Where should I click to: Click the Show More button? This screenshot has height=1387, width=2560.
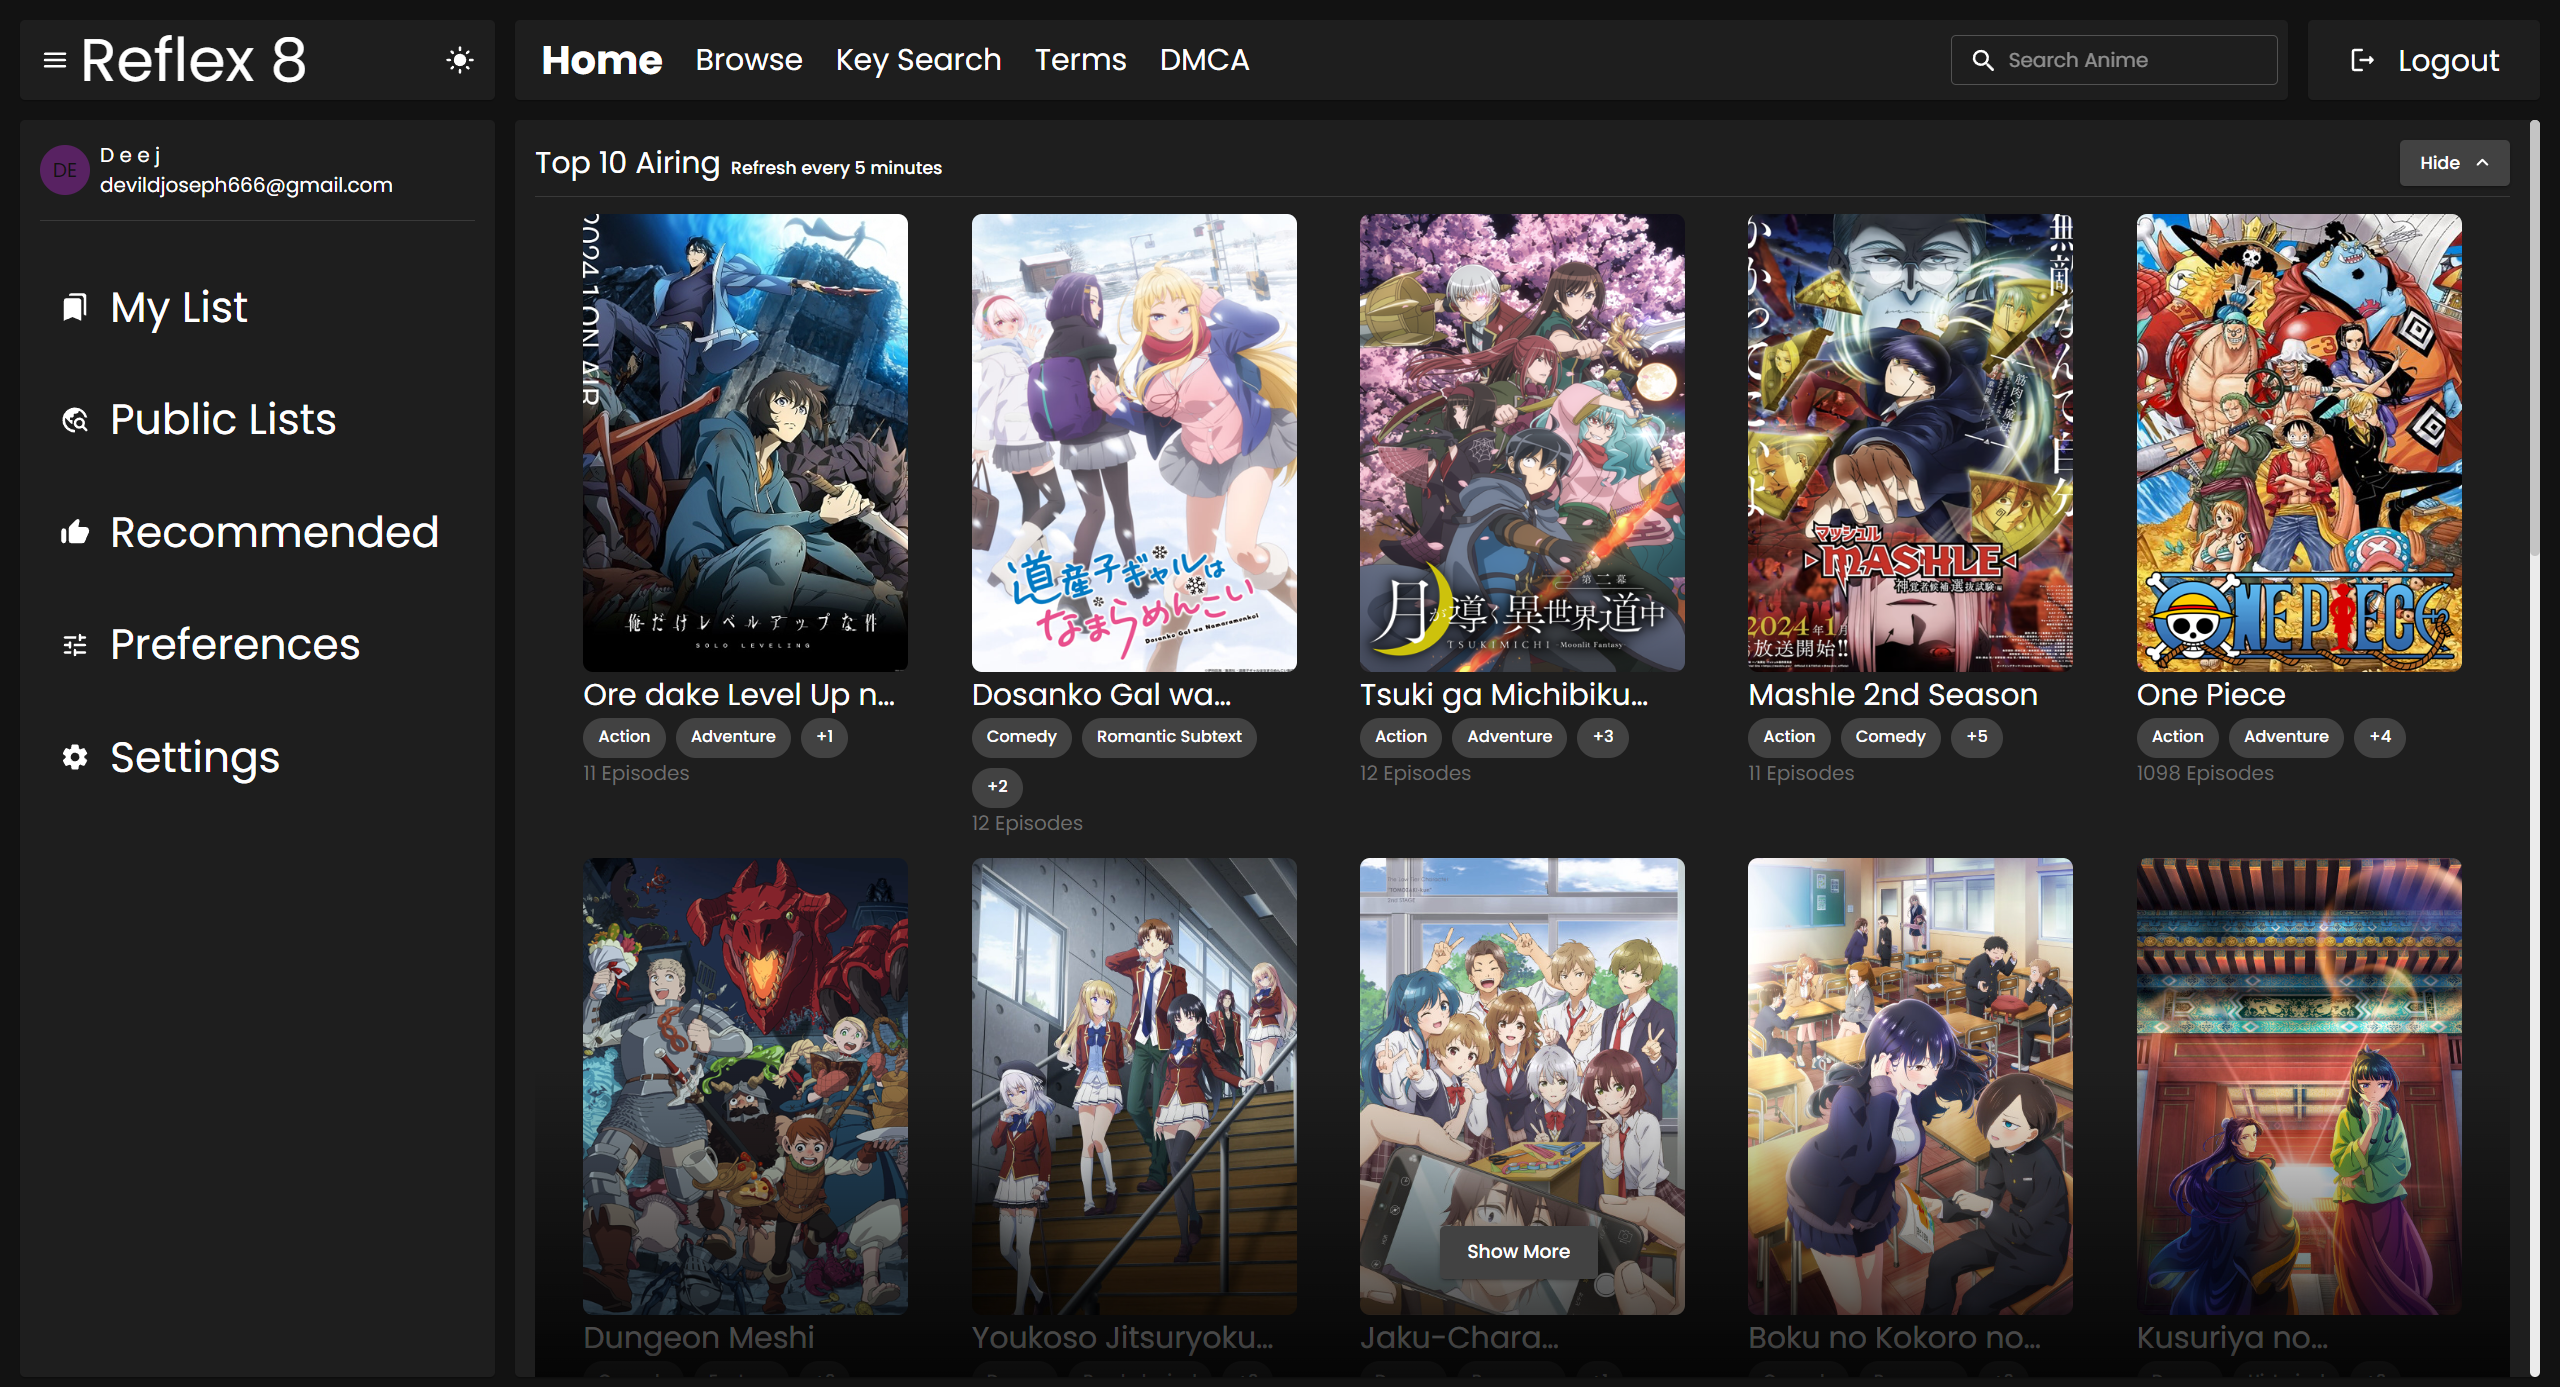pyautogui.click(x=1518, y=1252)
